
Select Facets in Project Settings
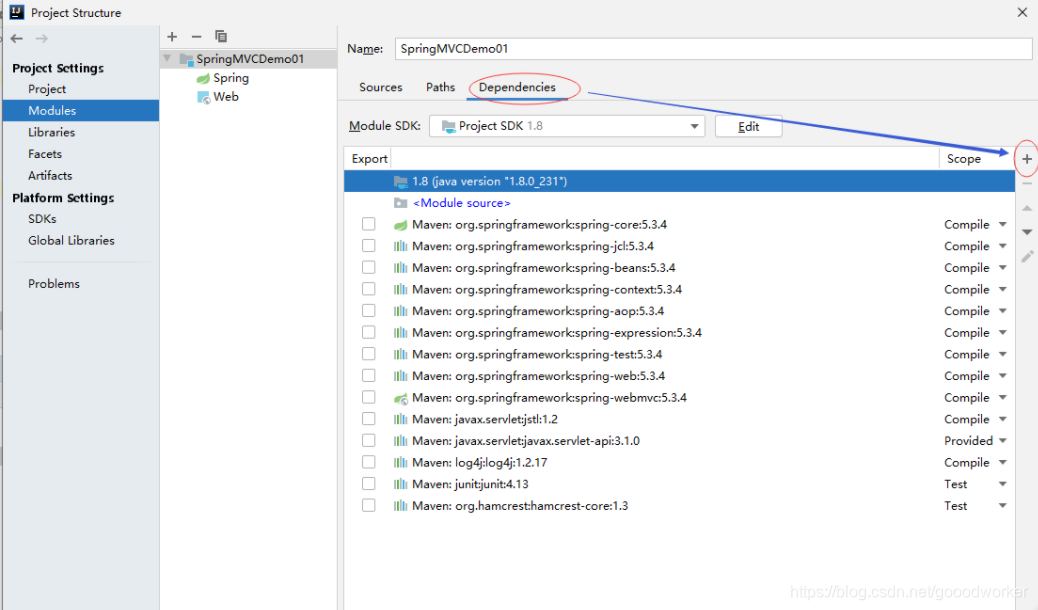(x=45, y=154)
